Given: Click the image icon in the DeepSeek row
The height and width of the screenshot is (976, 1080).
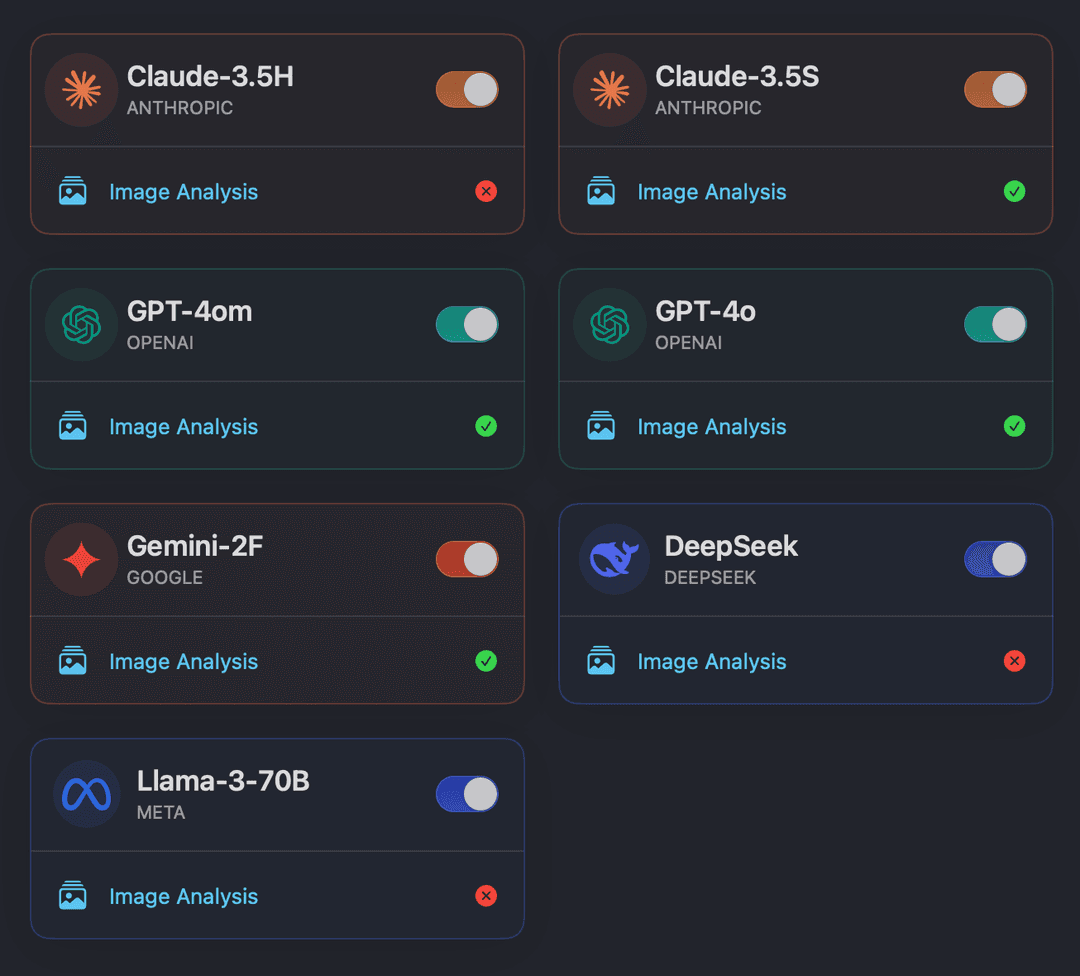Looking at the screenshot, I should click(601, 661).
